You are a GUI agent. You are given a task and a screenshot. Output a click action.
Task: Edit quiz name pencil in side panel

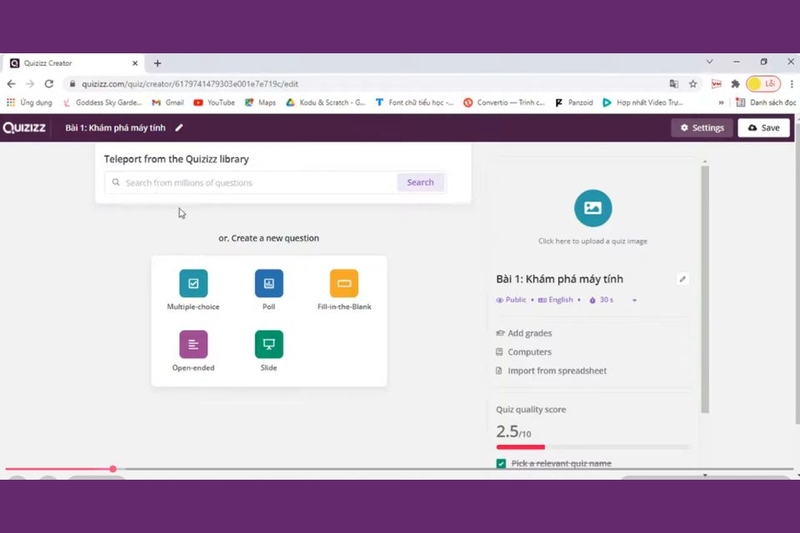[682, 279]
